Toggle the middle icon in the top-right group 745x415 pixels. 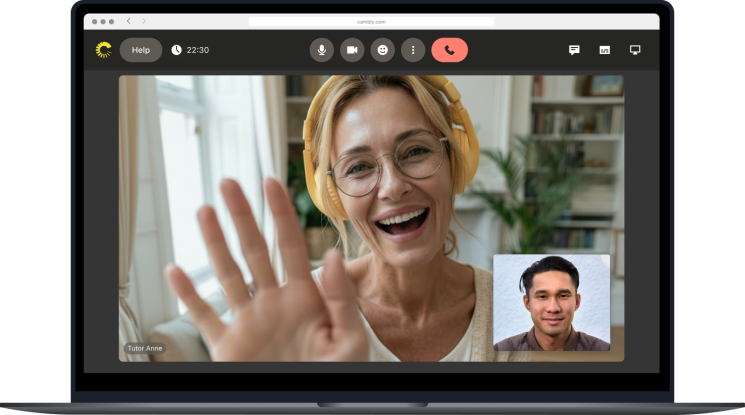click(x=604, y=50)
